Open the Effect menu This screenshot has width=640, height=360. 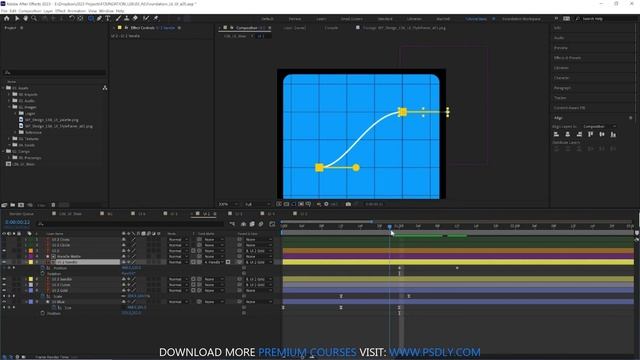click(60, 11)
